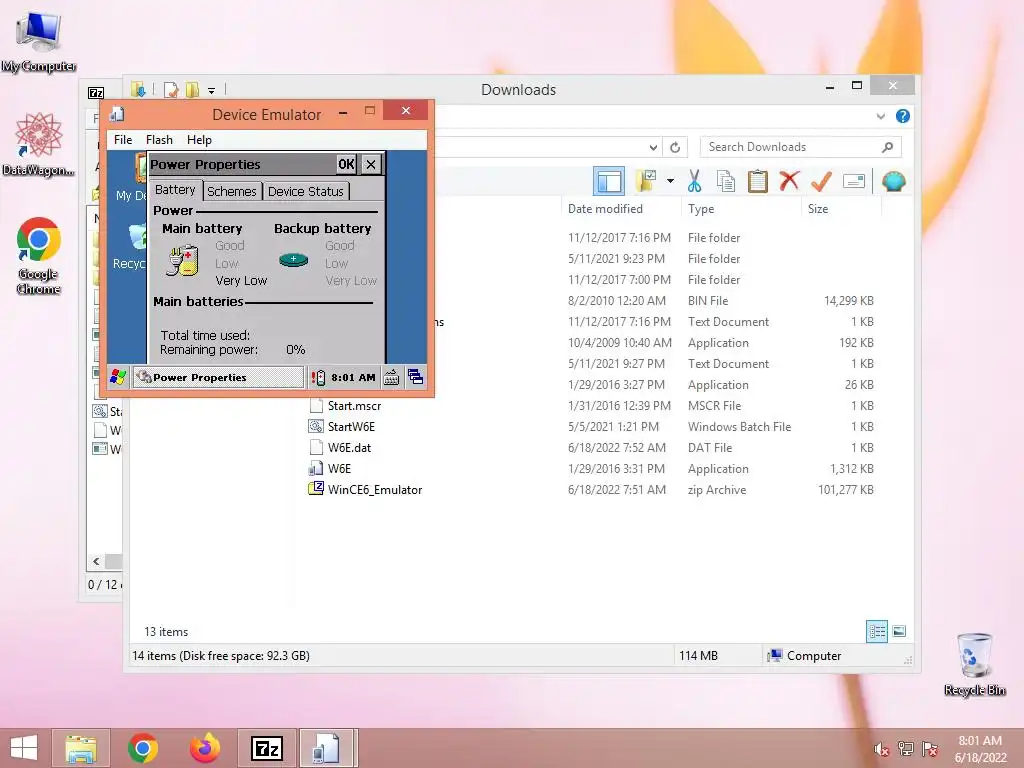The image size is (1024, 768).
Task: Select the Start.mscr file
Action: point(354,406)
